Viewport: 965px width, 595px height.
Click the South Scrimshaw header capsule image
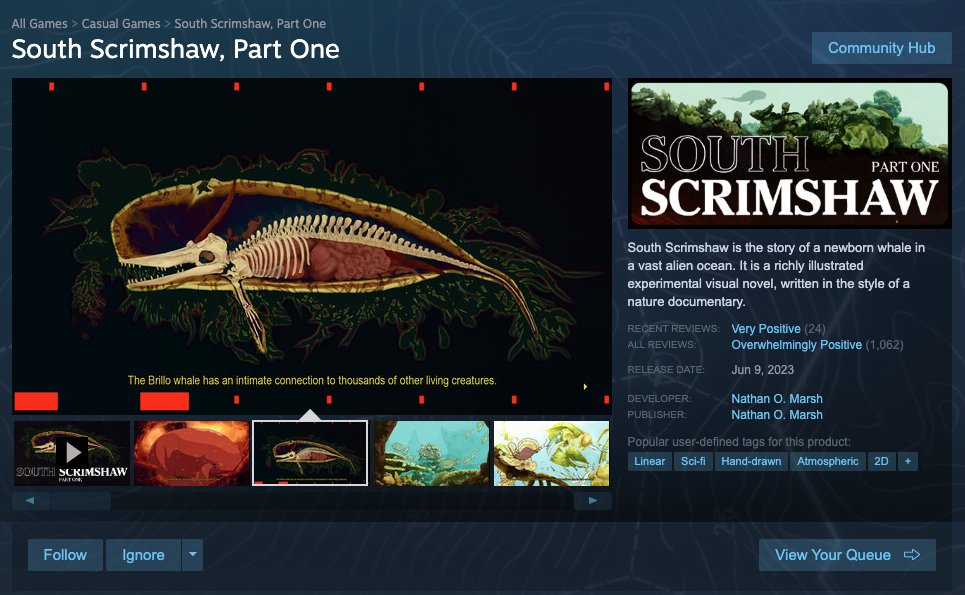coord(790,154)
